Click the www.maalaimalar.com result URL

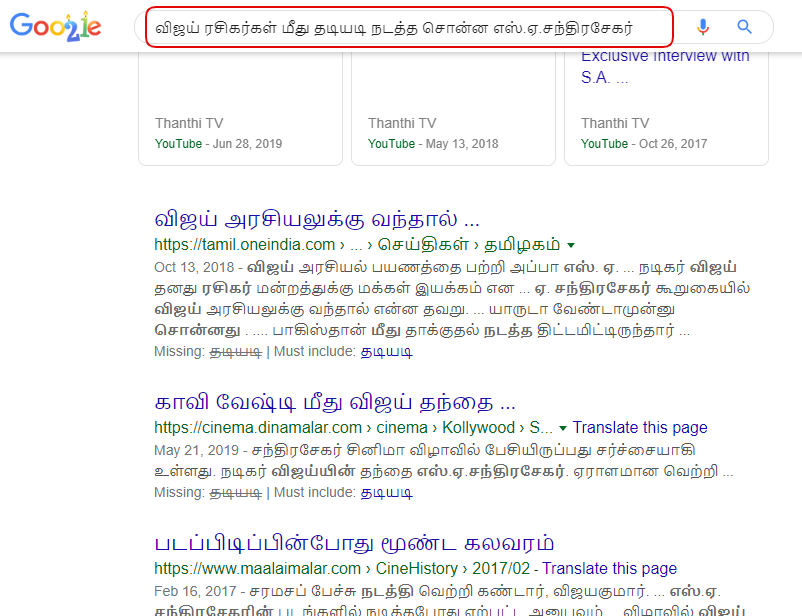[x=342, y=568]
